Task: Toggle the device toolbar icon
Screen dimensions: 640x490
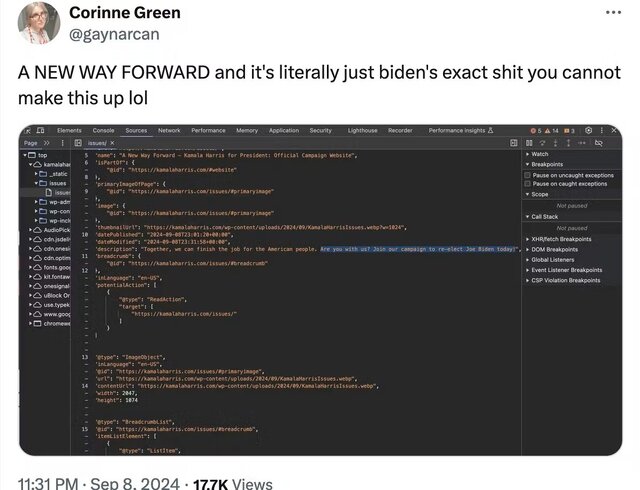Action: tap(41, 130)
